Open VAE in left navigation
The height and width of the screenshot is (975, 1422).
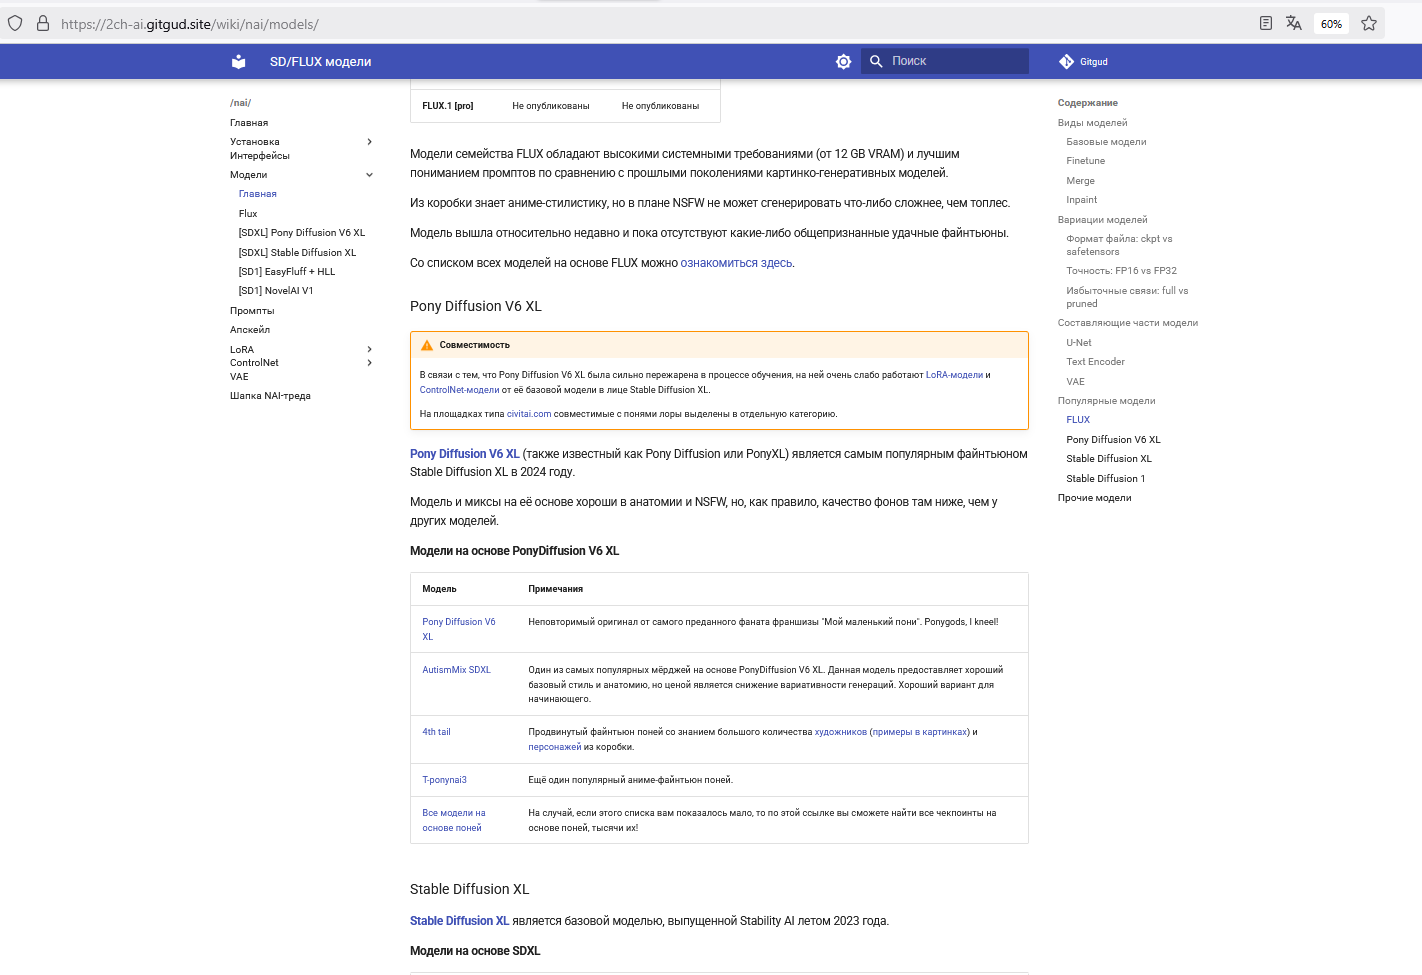coord(239,377)
